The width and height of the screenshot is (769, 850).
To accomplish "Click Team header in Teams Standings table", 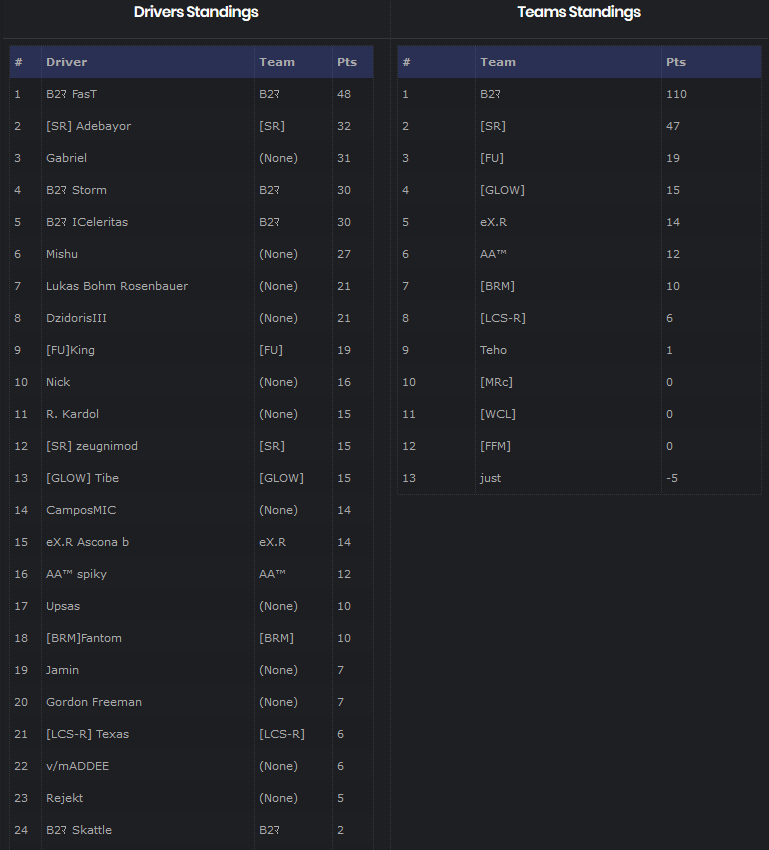I will (x=498, y=62).
